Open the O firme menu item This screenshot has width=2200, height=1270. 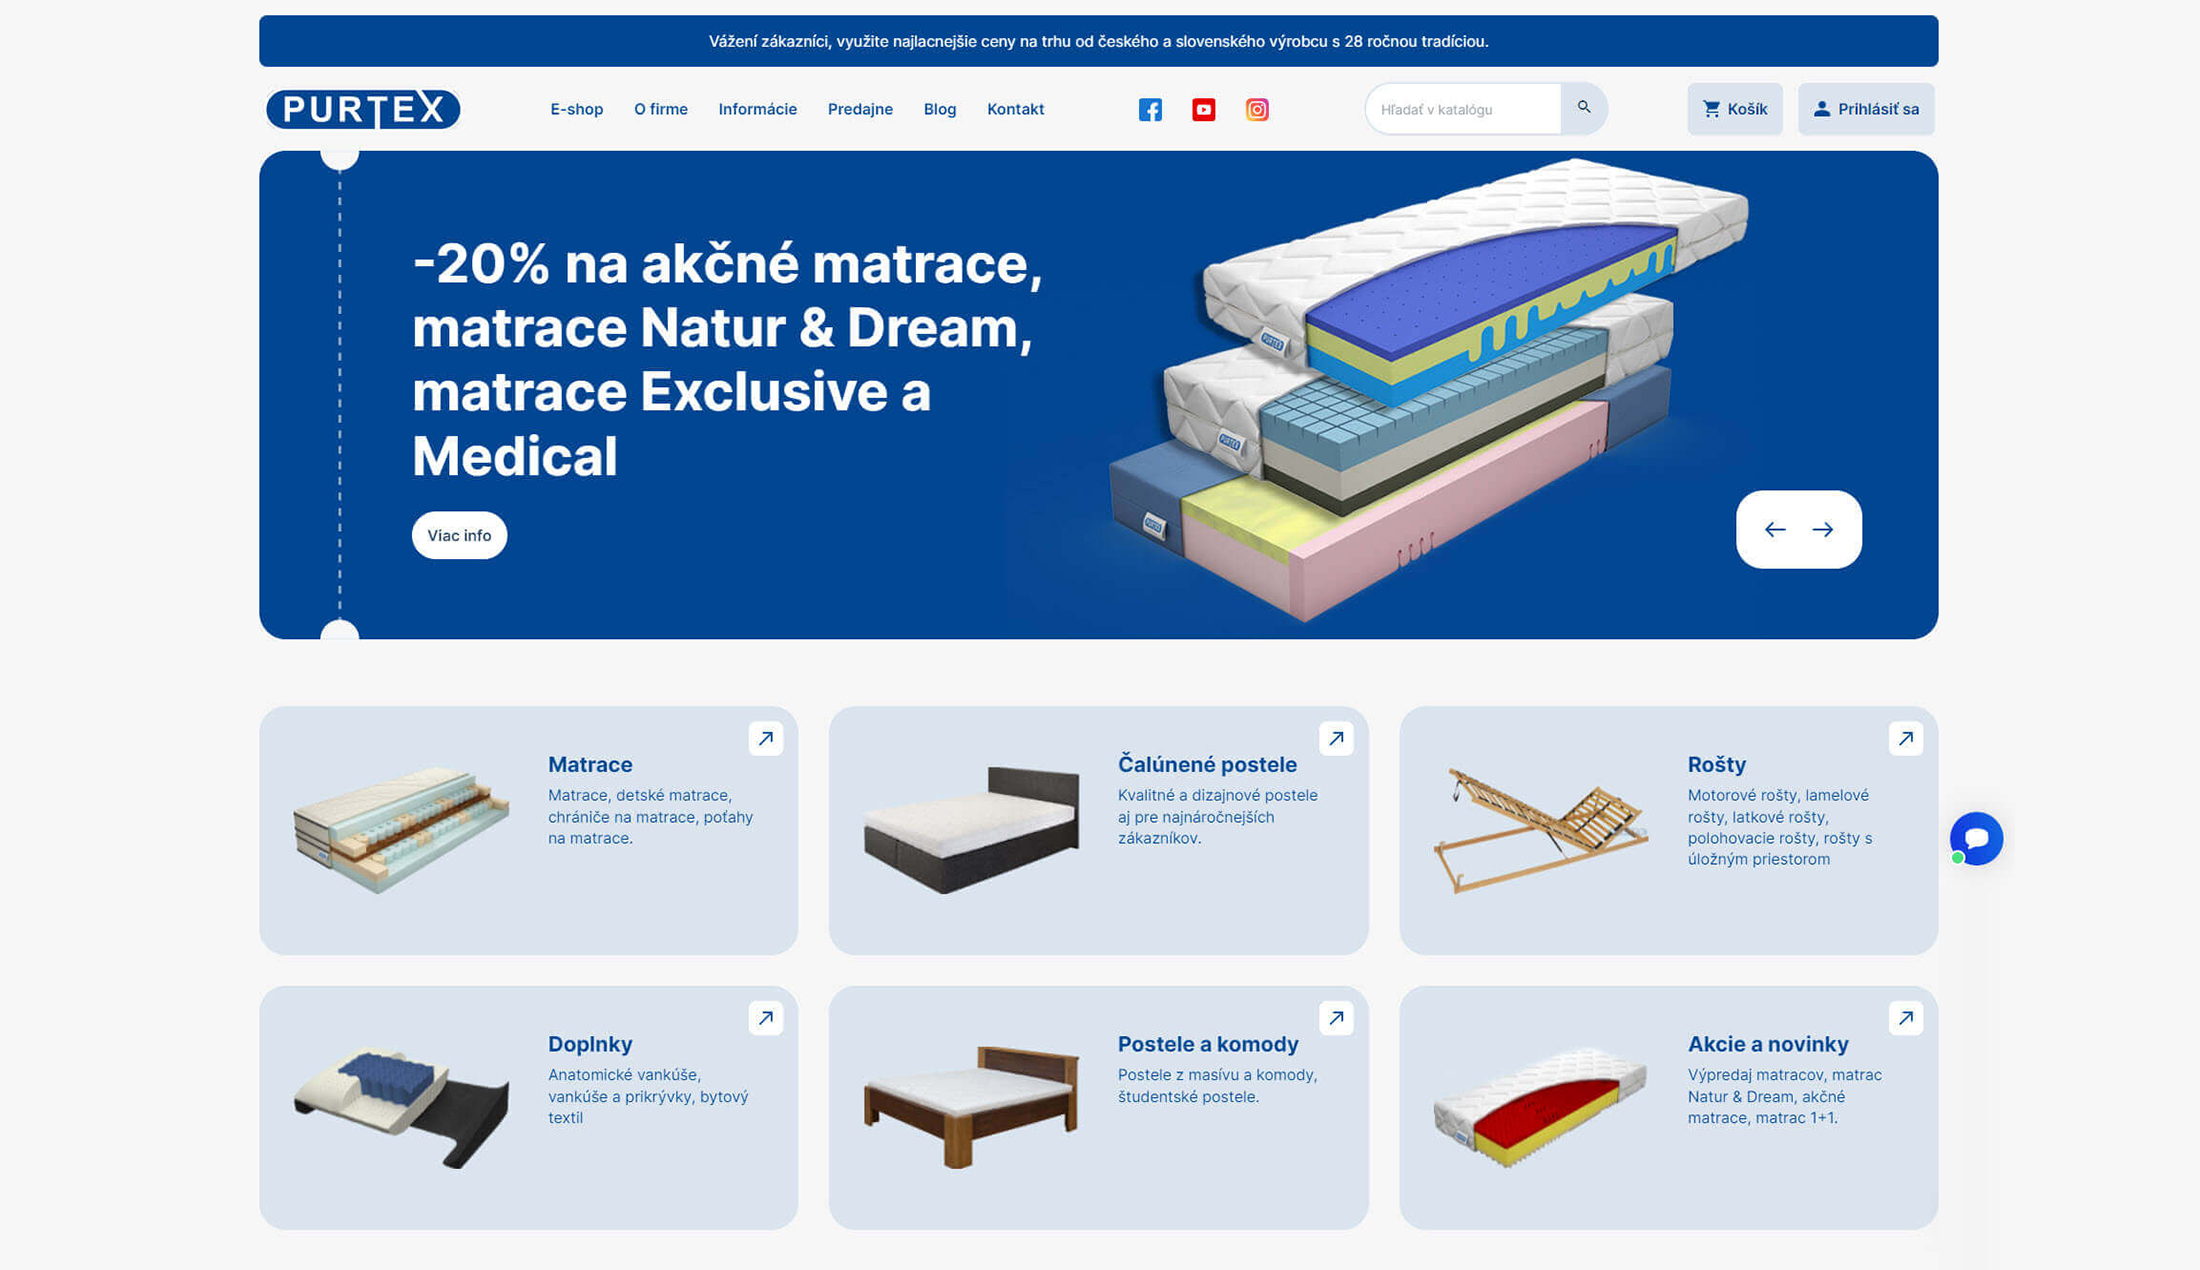click(x=661, y=109)
